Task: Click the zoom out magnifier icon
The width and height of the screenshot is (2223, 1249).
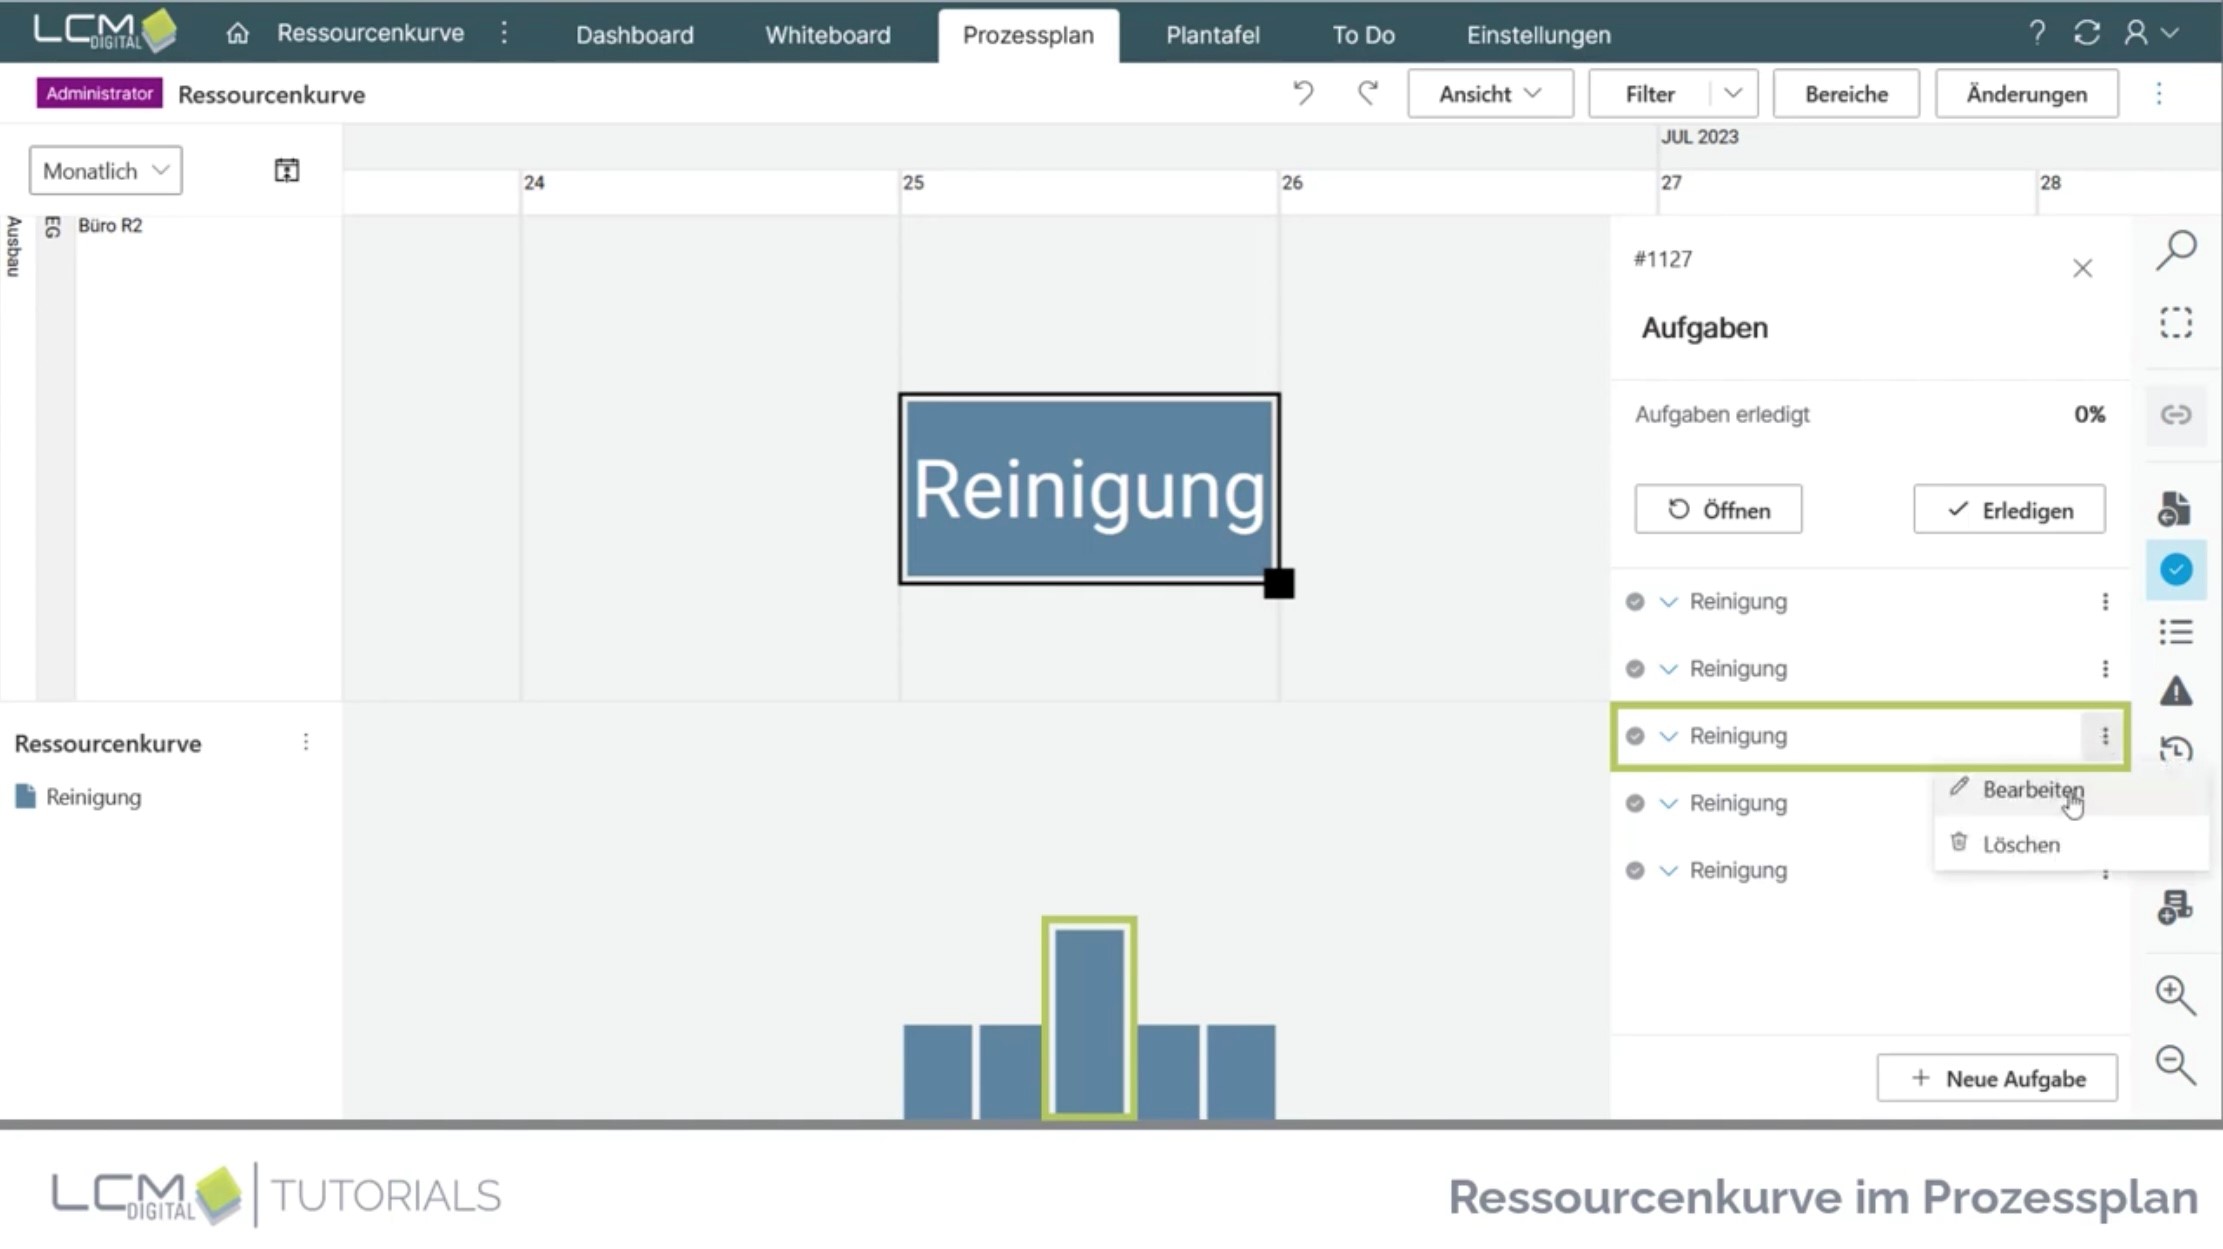Action: (2175, 1065)
